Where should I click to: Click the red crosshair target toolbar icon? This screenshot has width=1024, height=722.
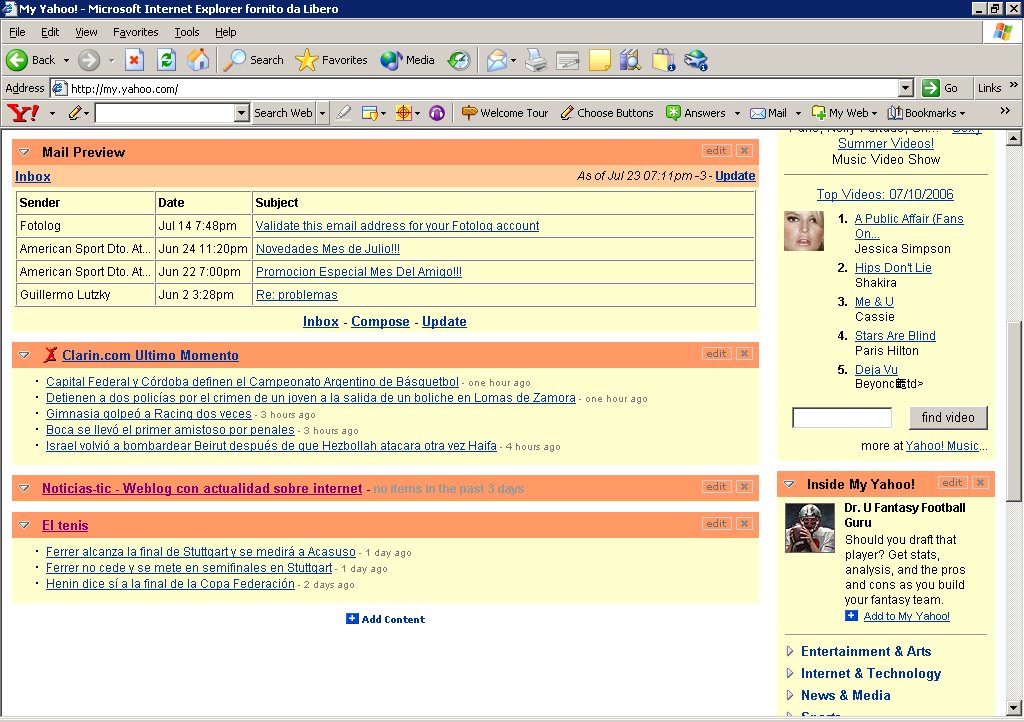coord(404,113)
